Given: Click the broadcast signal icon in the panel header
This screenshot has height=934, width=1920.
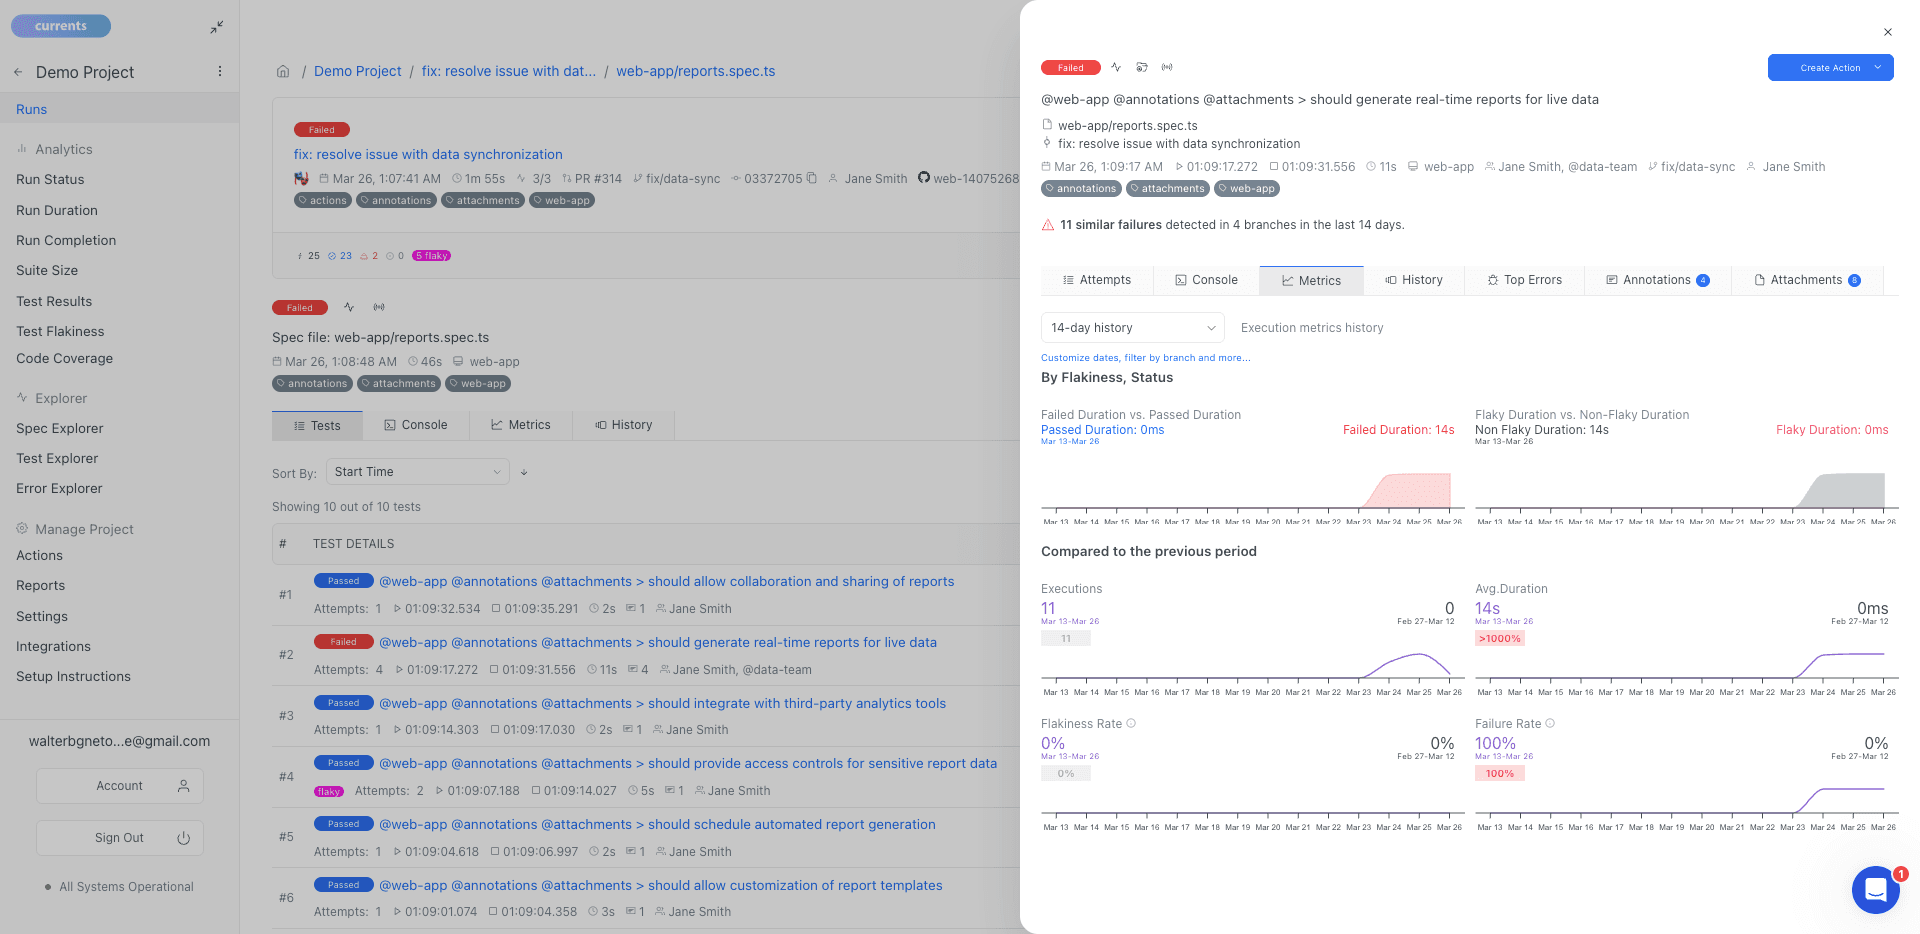Looking at the screenshot, I should (x=1167, y=67).
